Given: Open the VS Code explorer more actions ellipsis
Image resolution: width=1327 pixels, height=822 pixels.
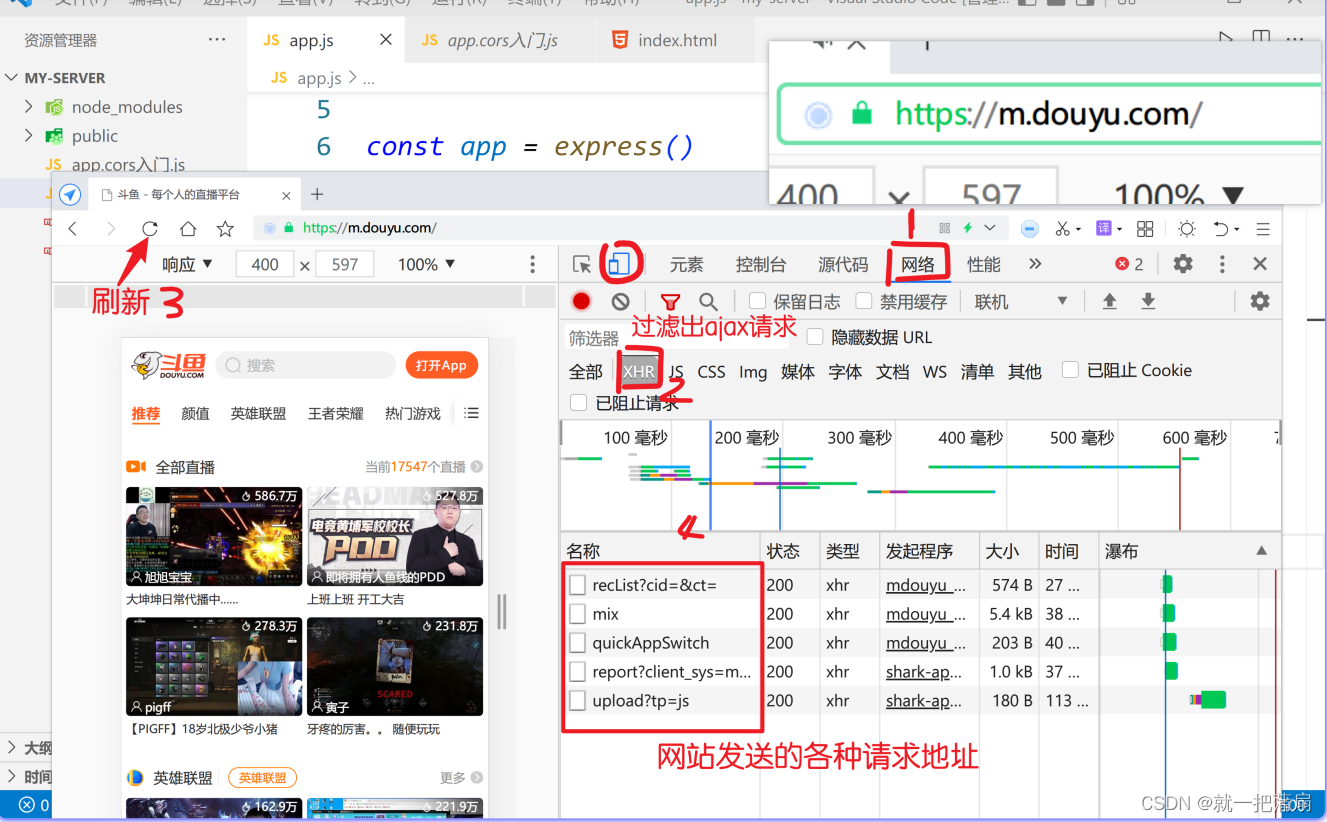Looking at the screenshot, I should (217, 40).
